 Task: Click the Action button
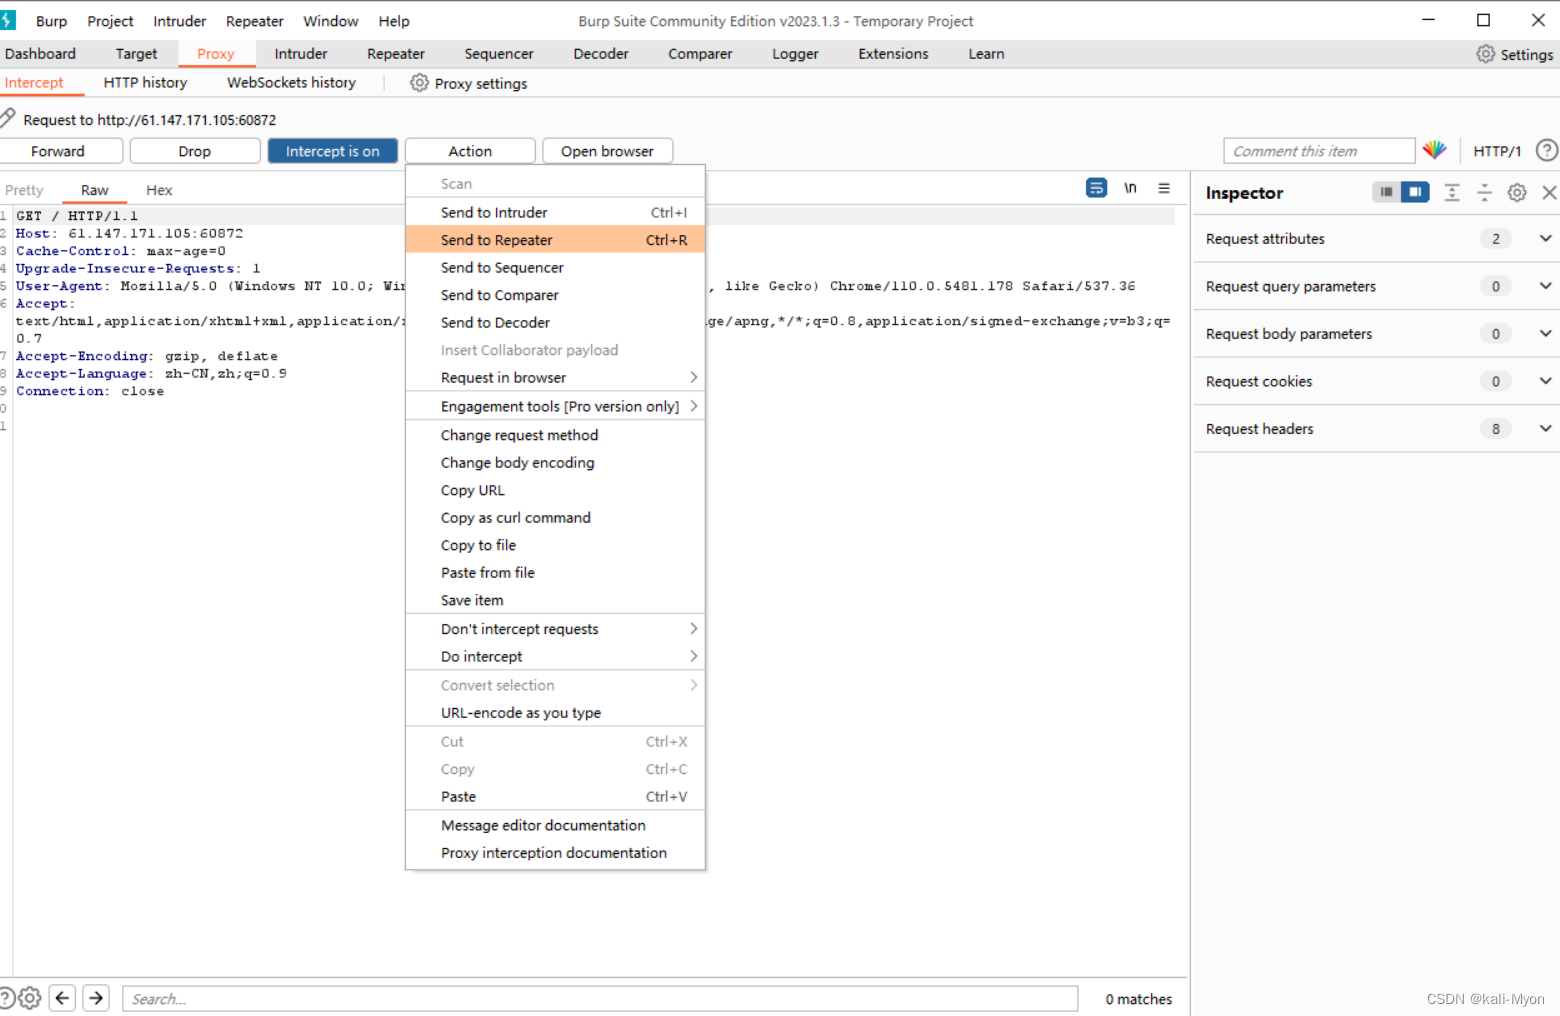coord(470,151)
